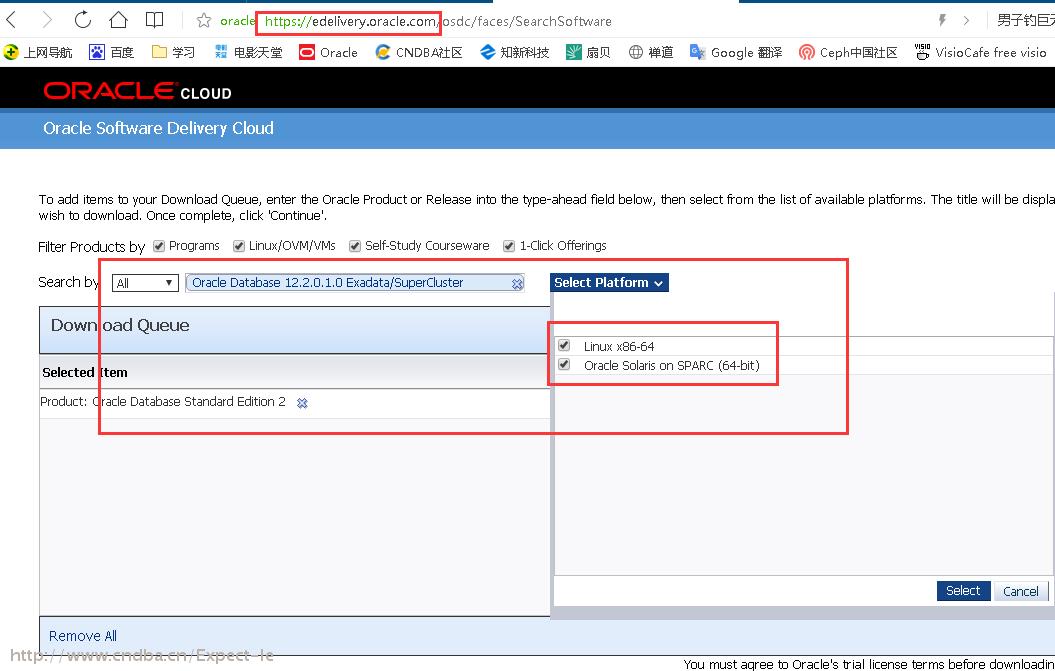This screenshot has width=1055, height=671.
Task: Open the VisioCafe free visio bookmark
Action: click(x=980, y=52)
